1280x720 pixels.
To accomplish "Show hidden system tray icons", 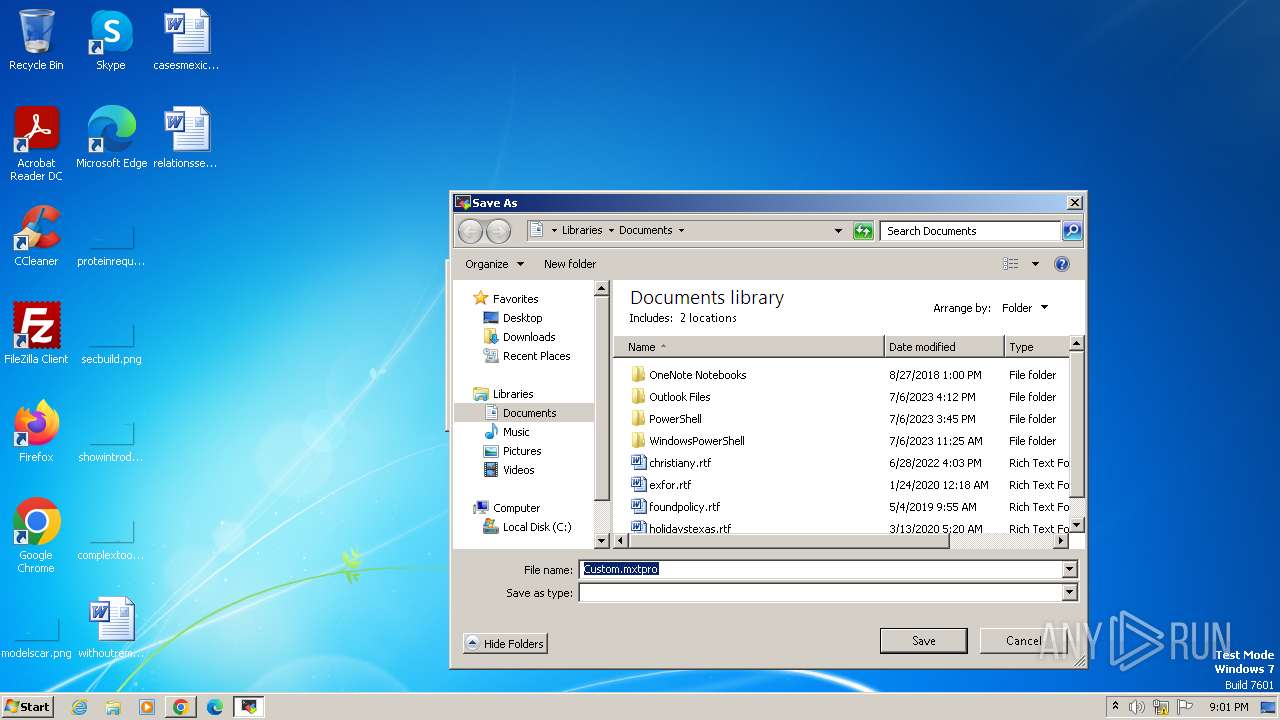I will pyautogui.click(x=1115, y=706).
